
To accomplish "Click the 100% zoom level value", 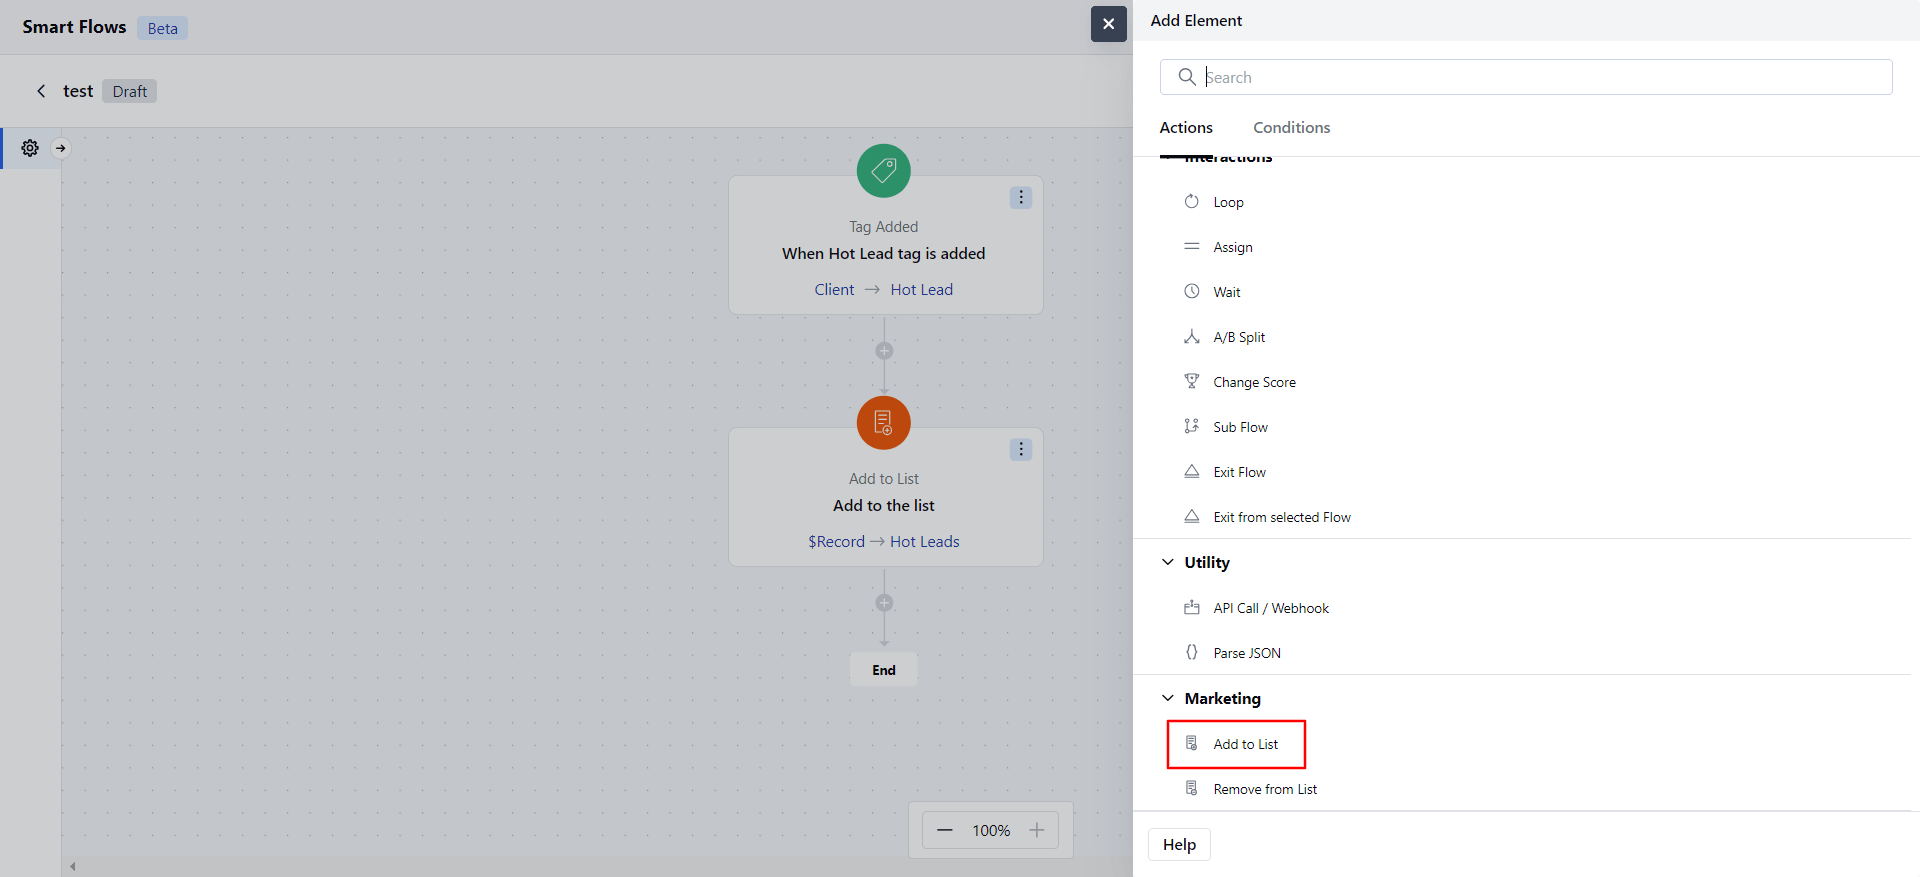I will tap(991, 831).
